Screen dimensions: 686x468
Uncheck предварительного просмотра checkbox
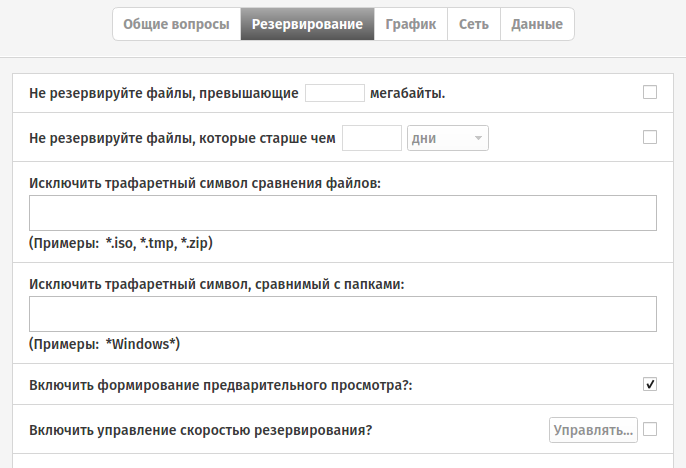tap(650, 384)
